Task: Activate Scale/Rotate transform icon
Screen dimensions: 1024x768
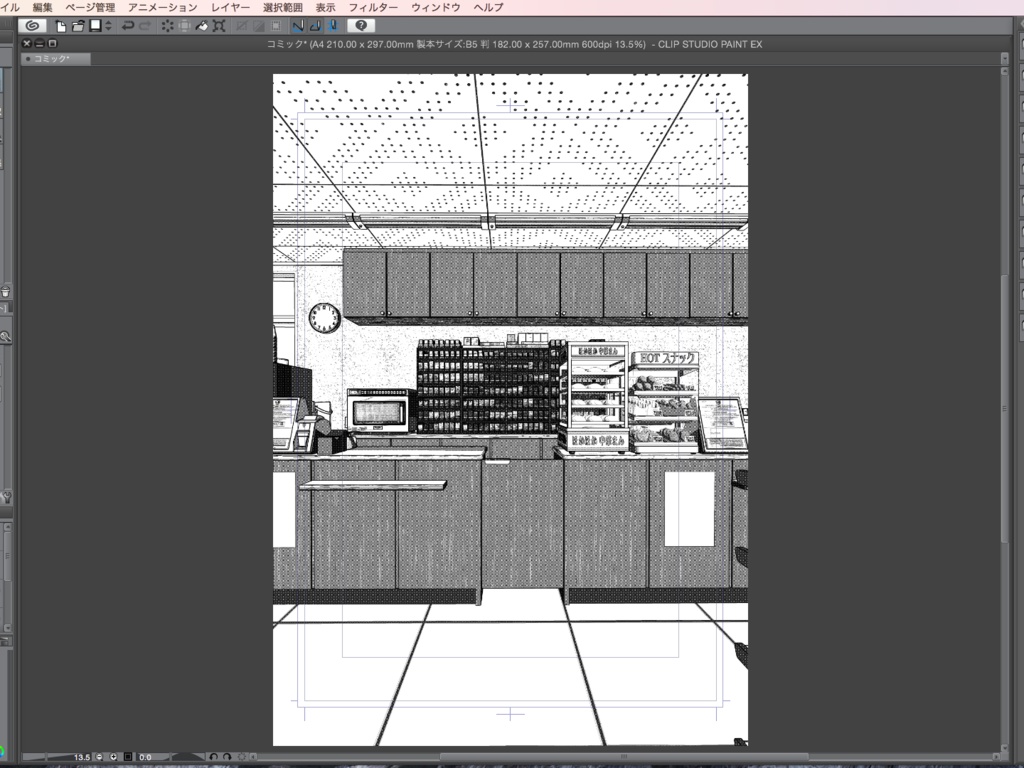Action: coord(219,26)
